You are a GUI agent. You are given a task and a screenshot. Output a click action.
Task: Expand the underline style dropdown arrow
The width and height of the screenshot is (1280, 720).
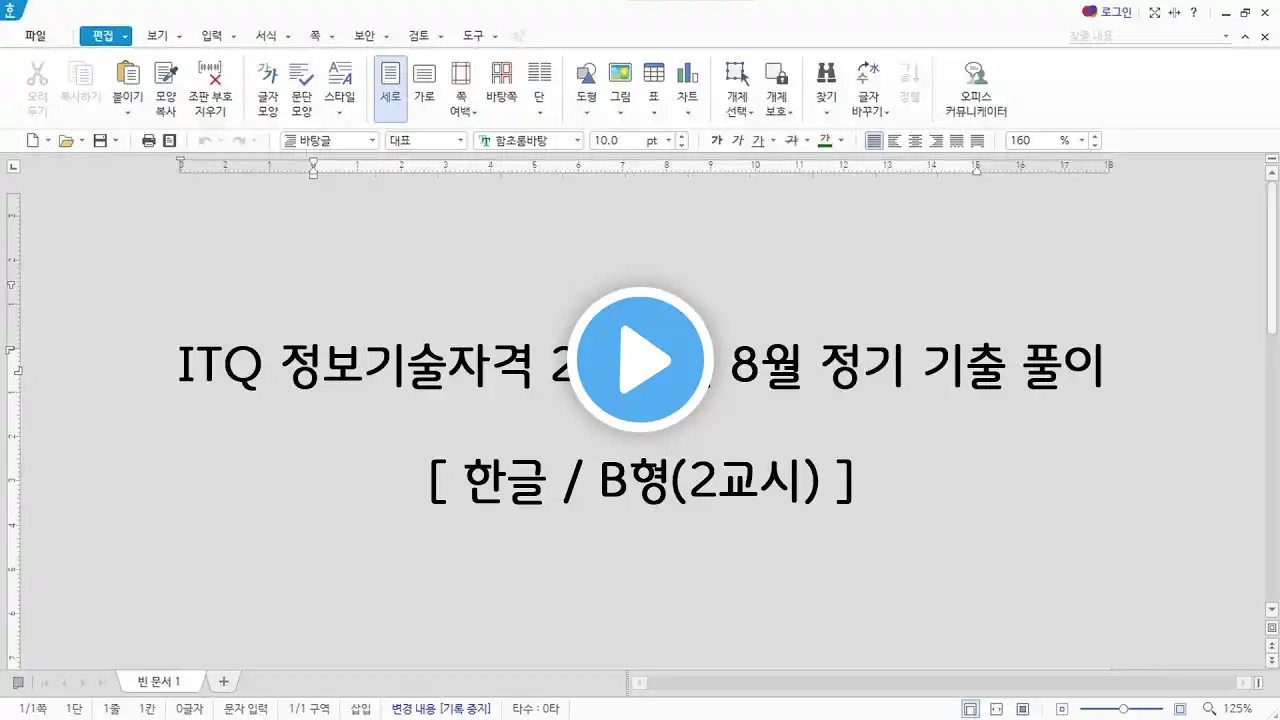(x=773, y=141)
